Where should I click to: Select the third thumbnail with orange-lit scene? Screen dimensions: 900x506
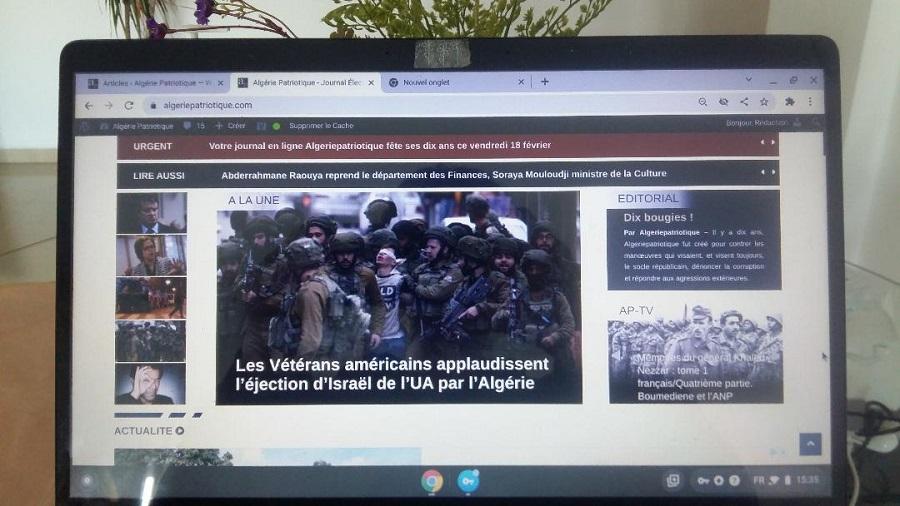151,298
